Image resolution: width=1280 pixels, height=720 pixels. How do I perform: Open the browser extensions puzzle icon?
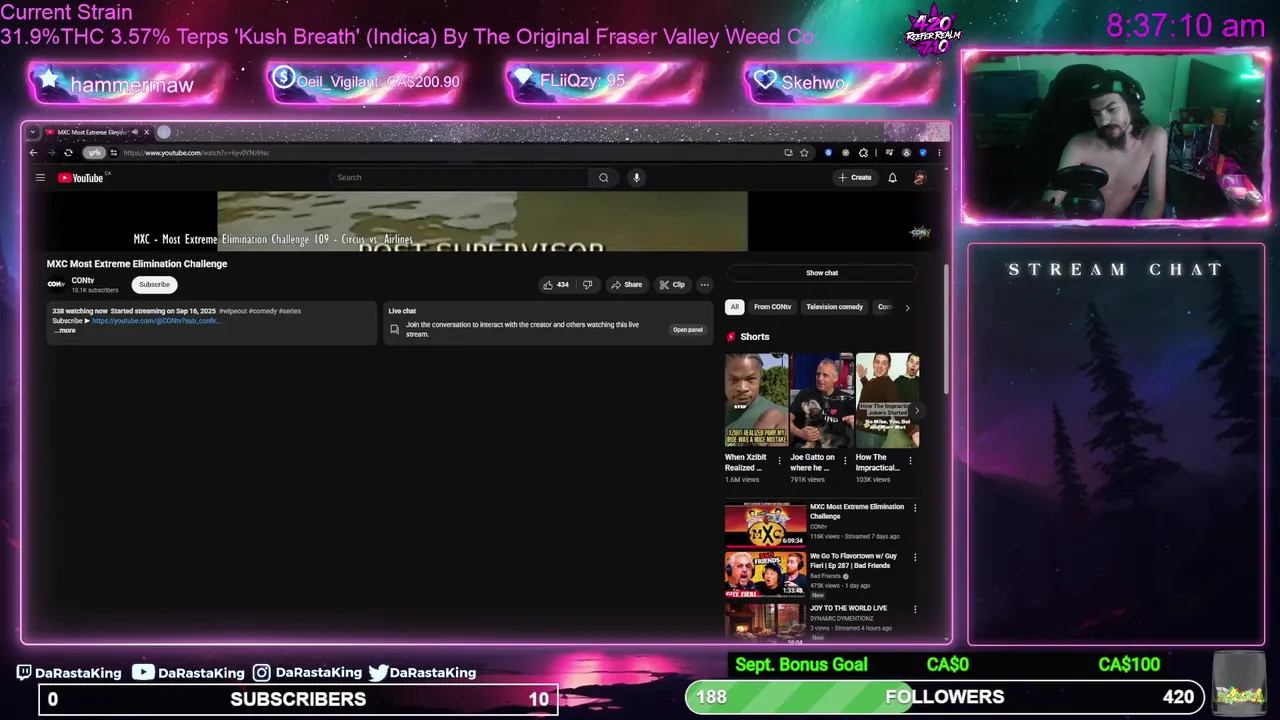pos(863,153)
